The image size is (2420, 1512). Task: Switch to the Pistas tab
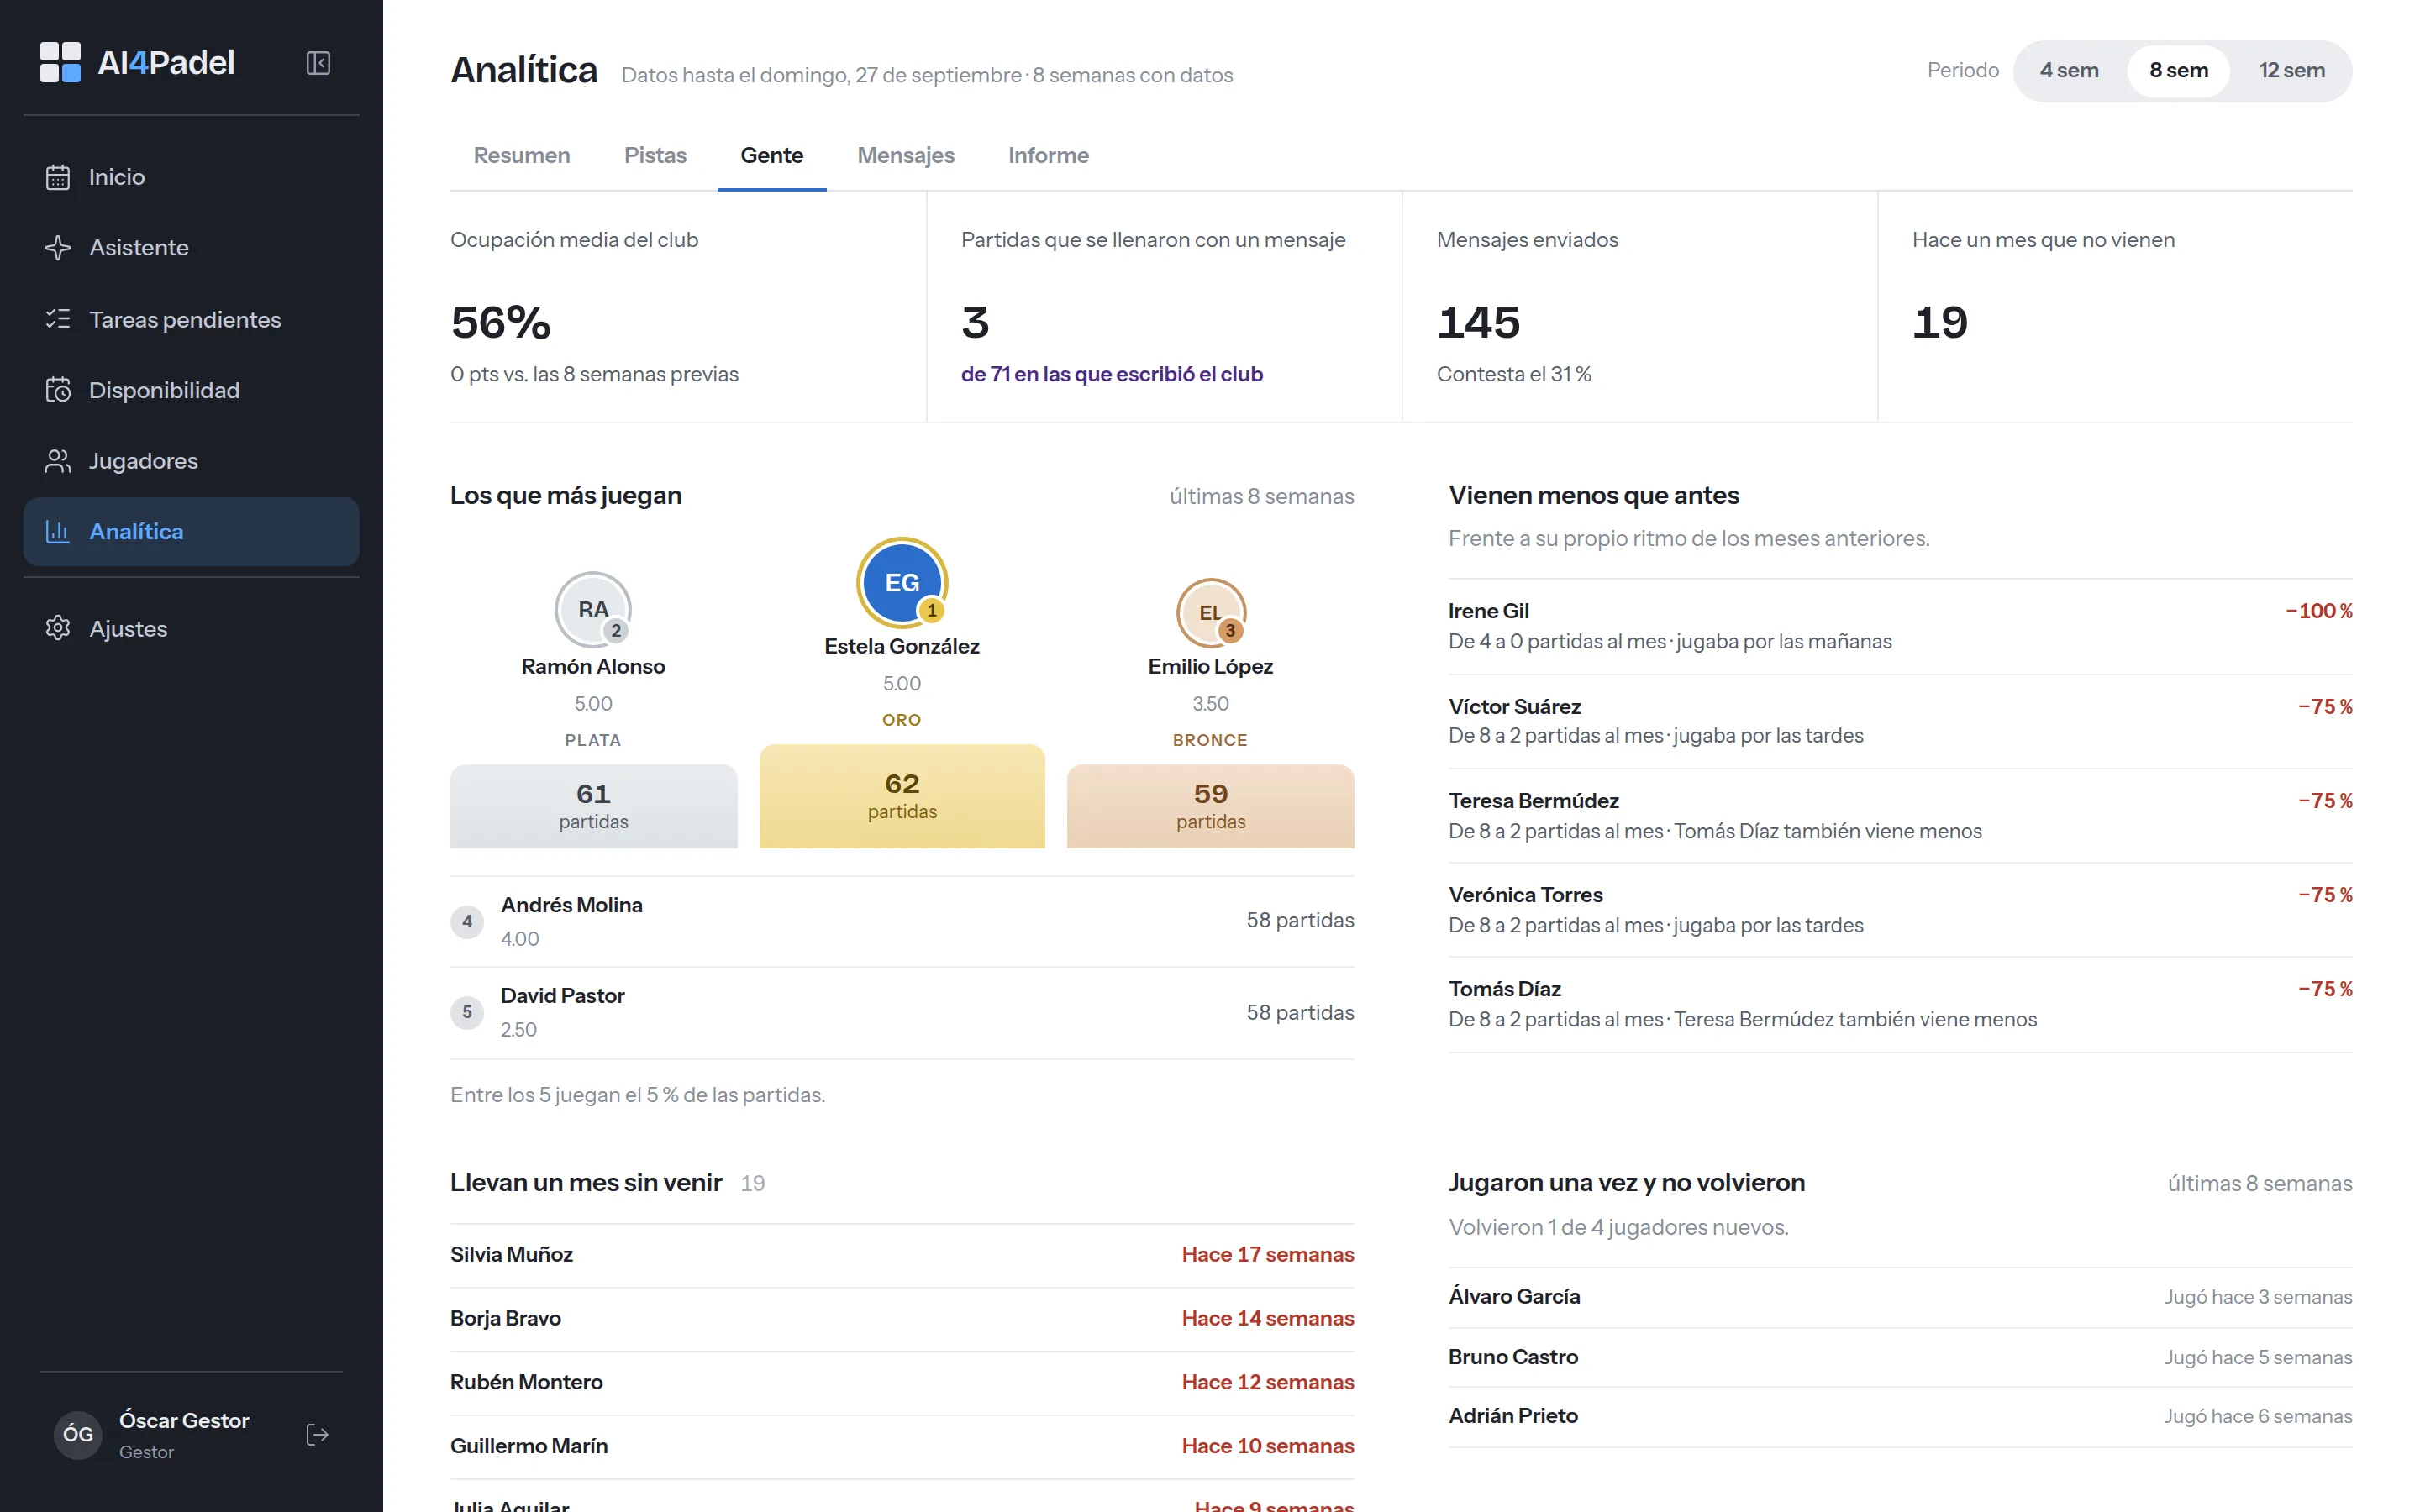pyautogui.click(x=655, y=155)
